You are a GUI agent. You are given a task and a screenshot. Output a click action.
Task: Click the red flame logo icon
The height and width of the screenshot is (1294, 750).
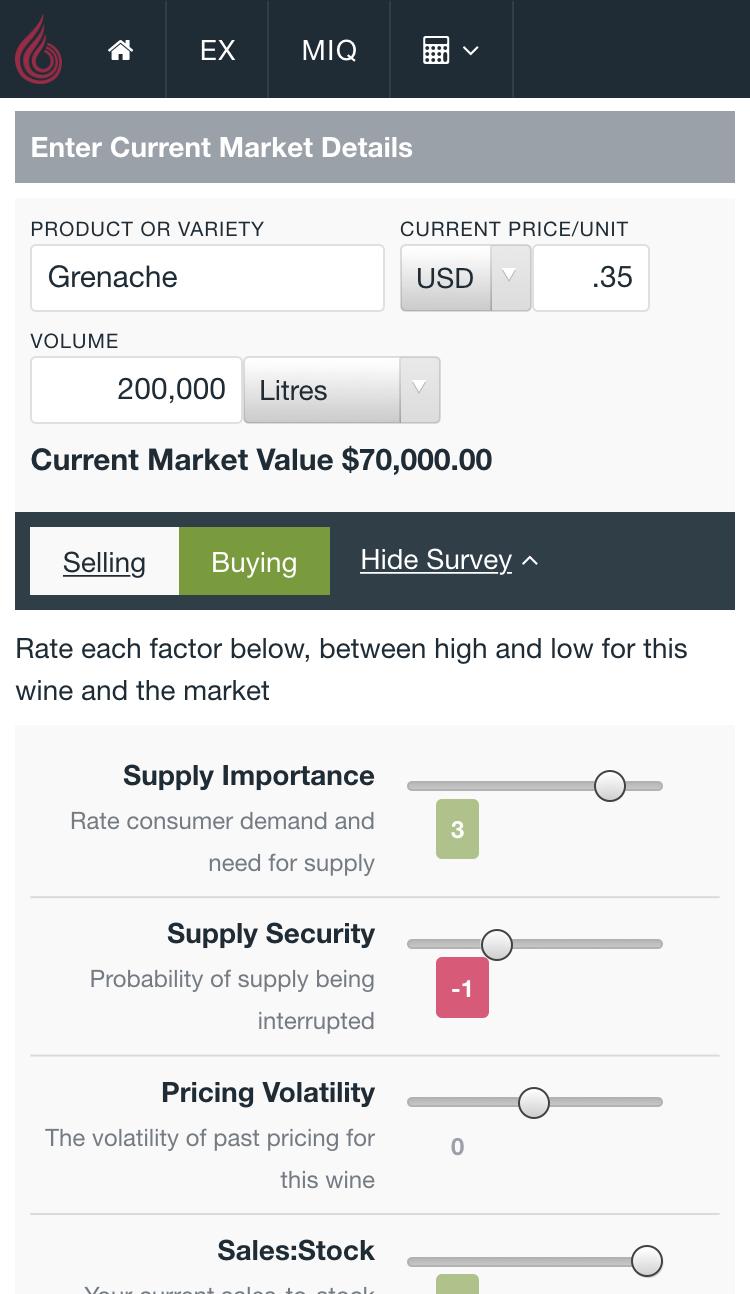point(38,50)
